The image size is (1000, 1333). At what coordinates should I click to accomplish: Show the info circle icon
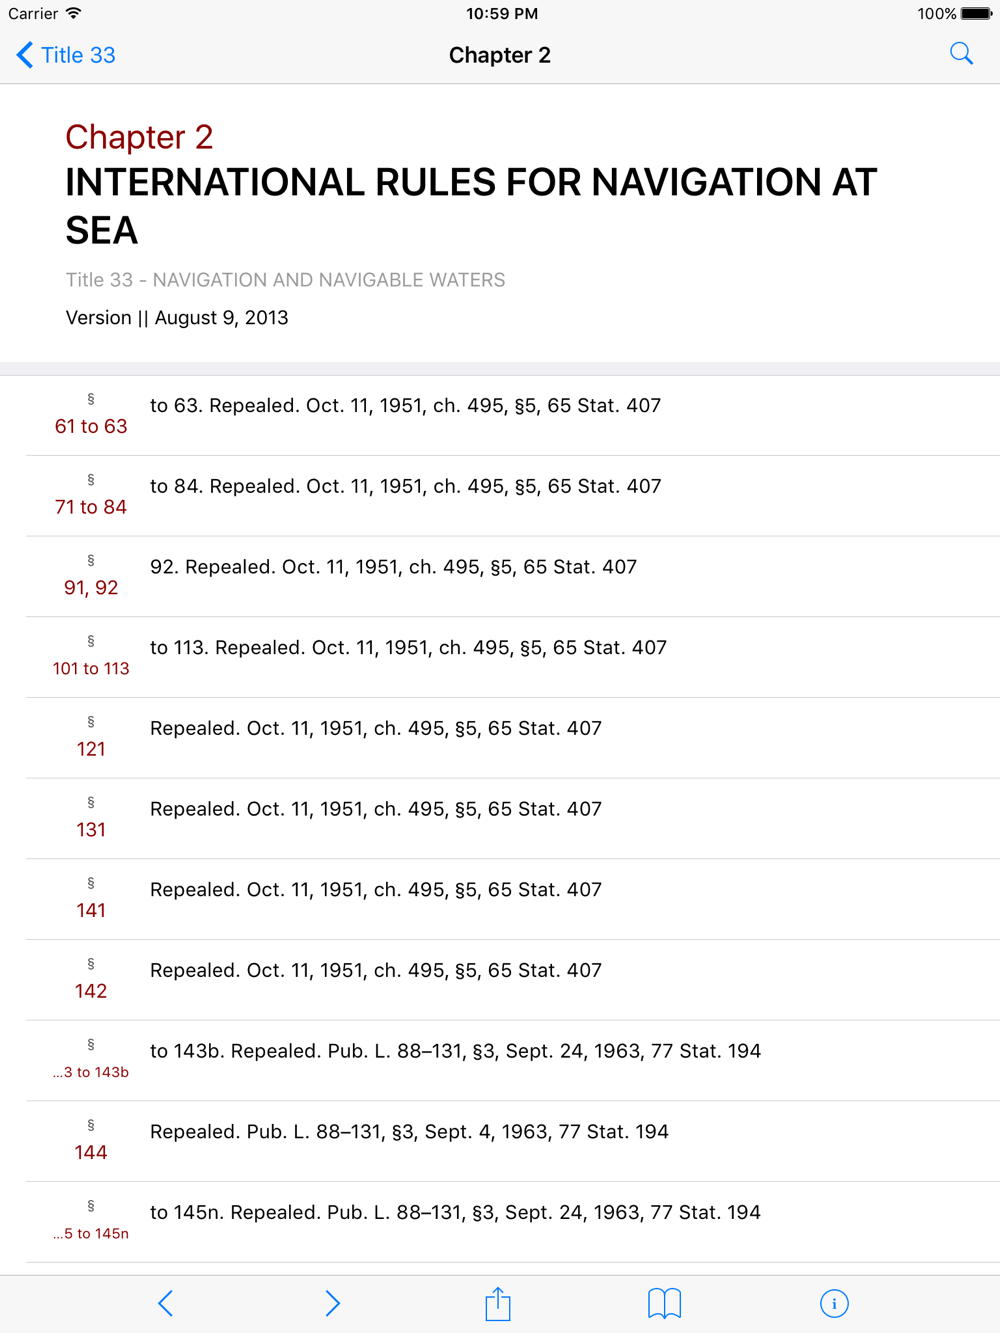[834, 1303]
